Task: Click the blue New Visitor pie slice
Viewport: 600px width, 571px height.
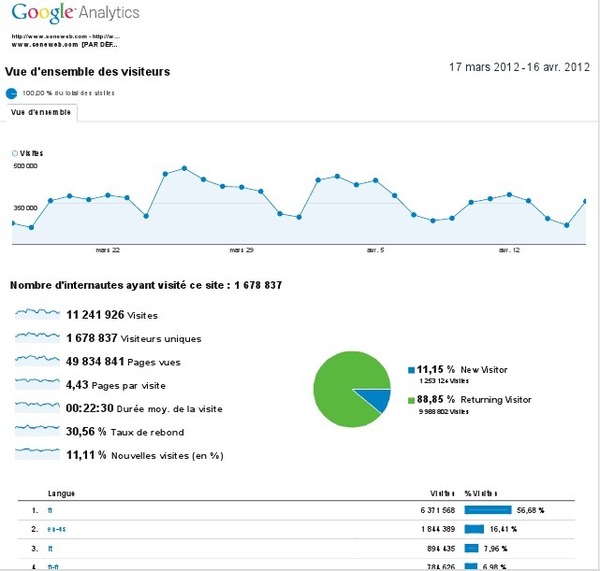Action: pos(379,399)
